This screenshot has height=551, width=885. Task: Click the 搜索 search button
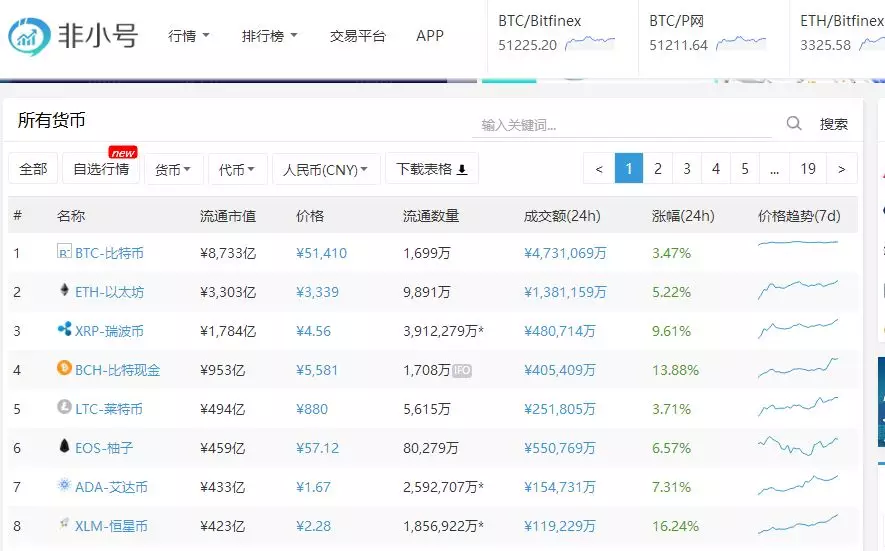tap(834, 124)
